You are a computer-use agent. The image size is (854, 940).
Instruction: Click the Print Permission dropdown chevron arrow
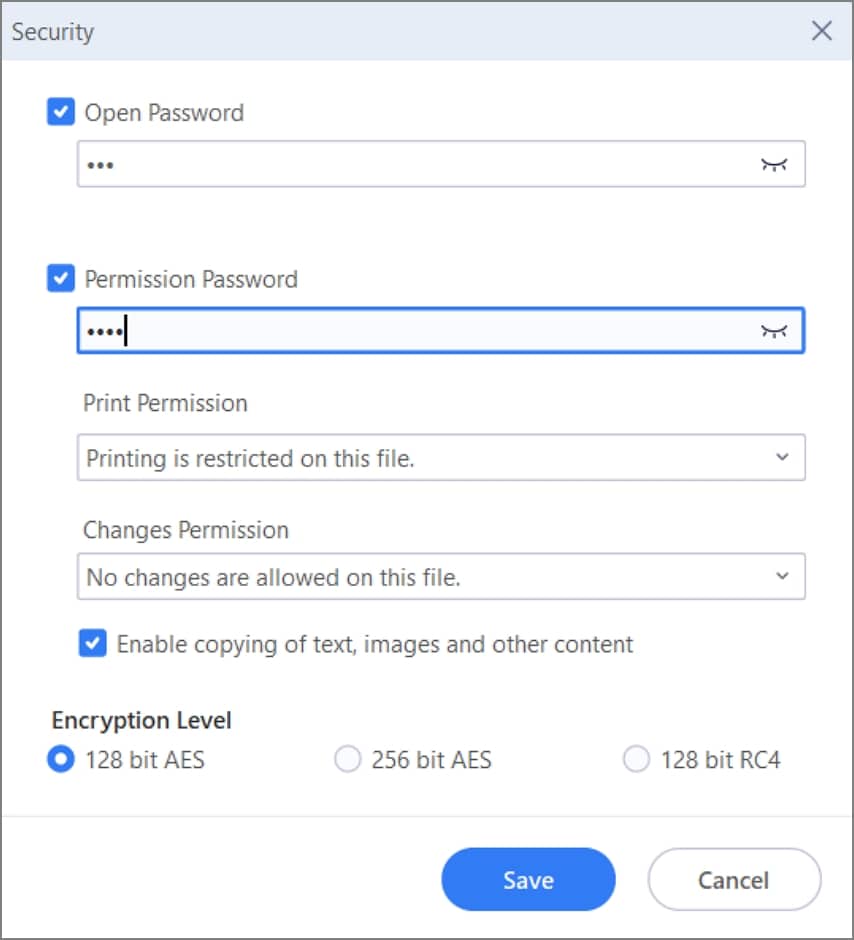pyautogui.click(x=782, y=458)
